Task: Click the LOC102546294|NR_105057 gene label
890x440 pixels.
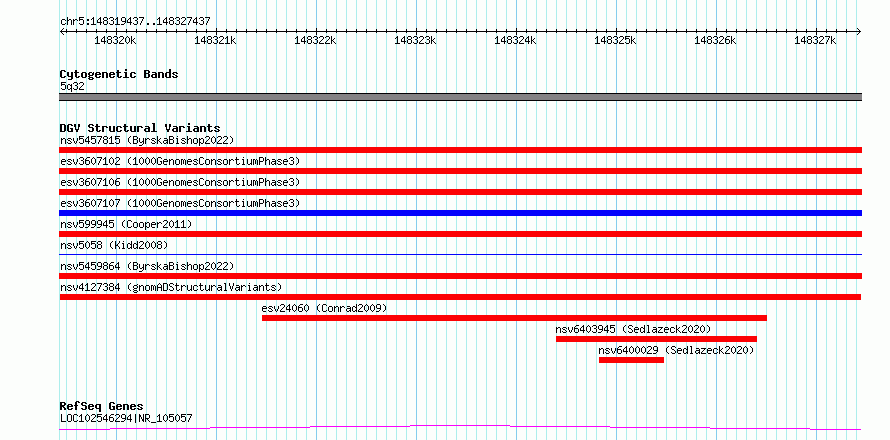Action: [x=126, y=418]
